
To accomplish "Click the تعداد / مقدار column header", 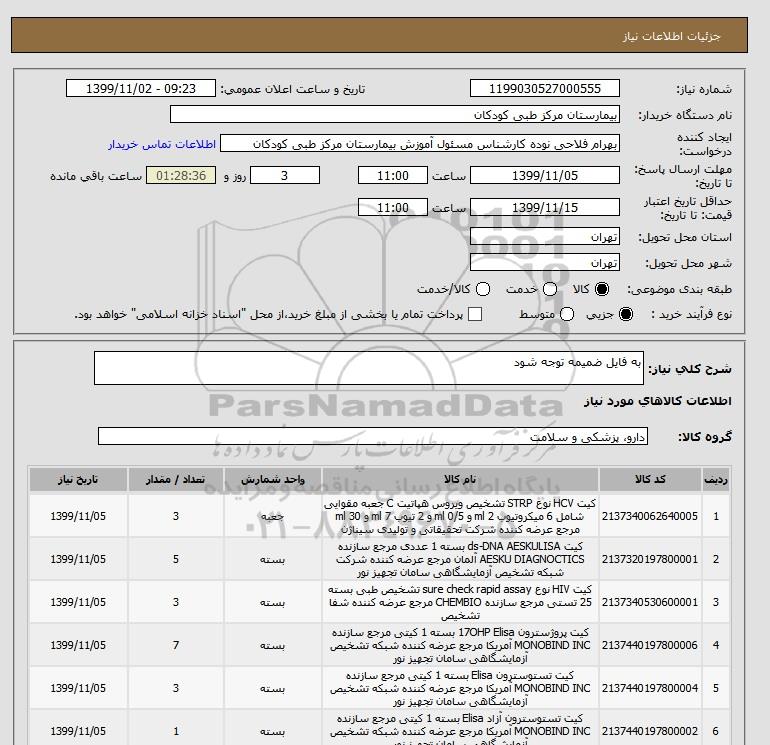I will [x=176, y=480].
